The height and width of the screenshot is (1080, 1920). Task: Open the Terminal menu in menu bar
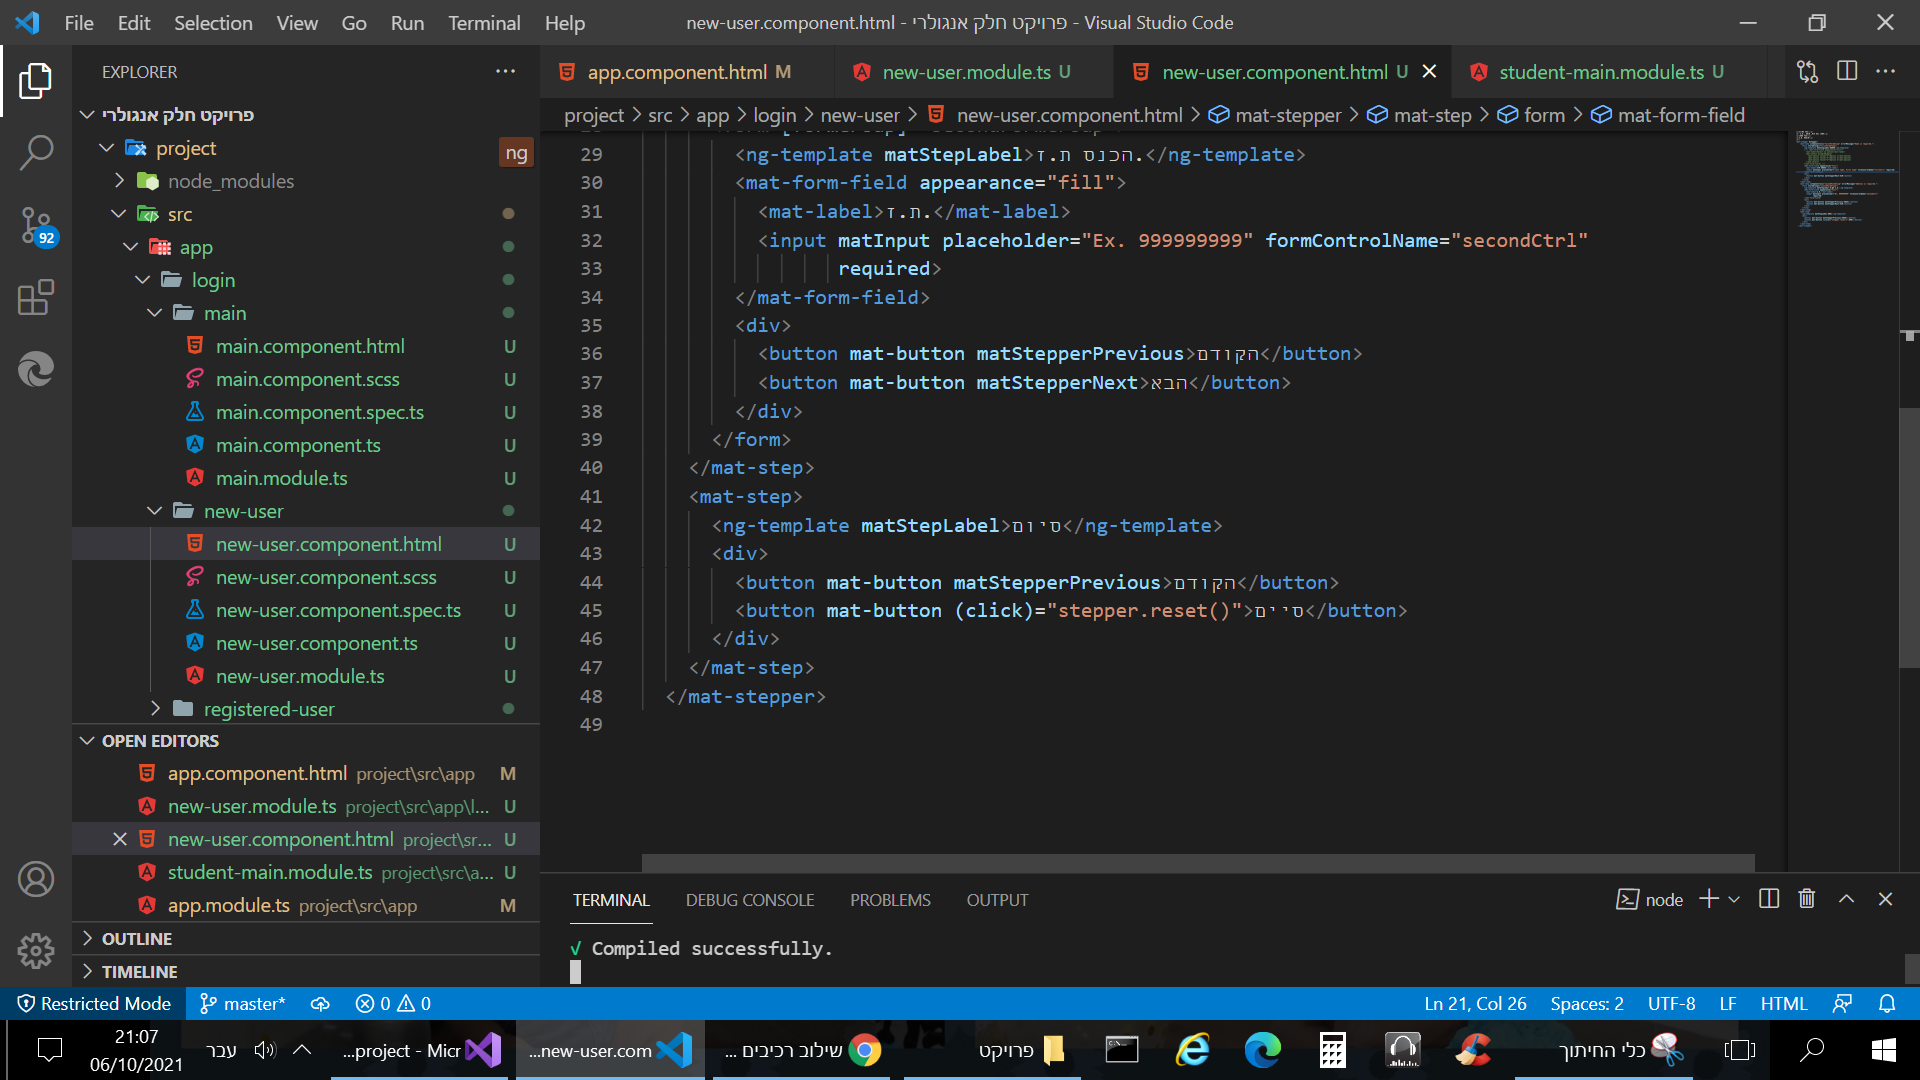tap(484, 22)
